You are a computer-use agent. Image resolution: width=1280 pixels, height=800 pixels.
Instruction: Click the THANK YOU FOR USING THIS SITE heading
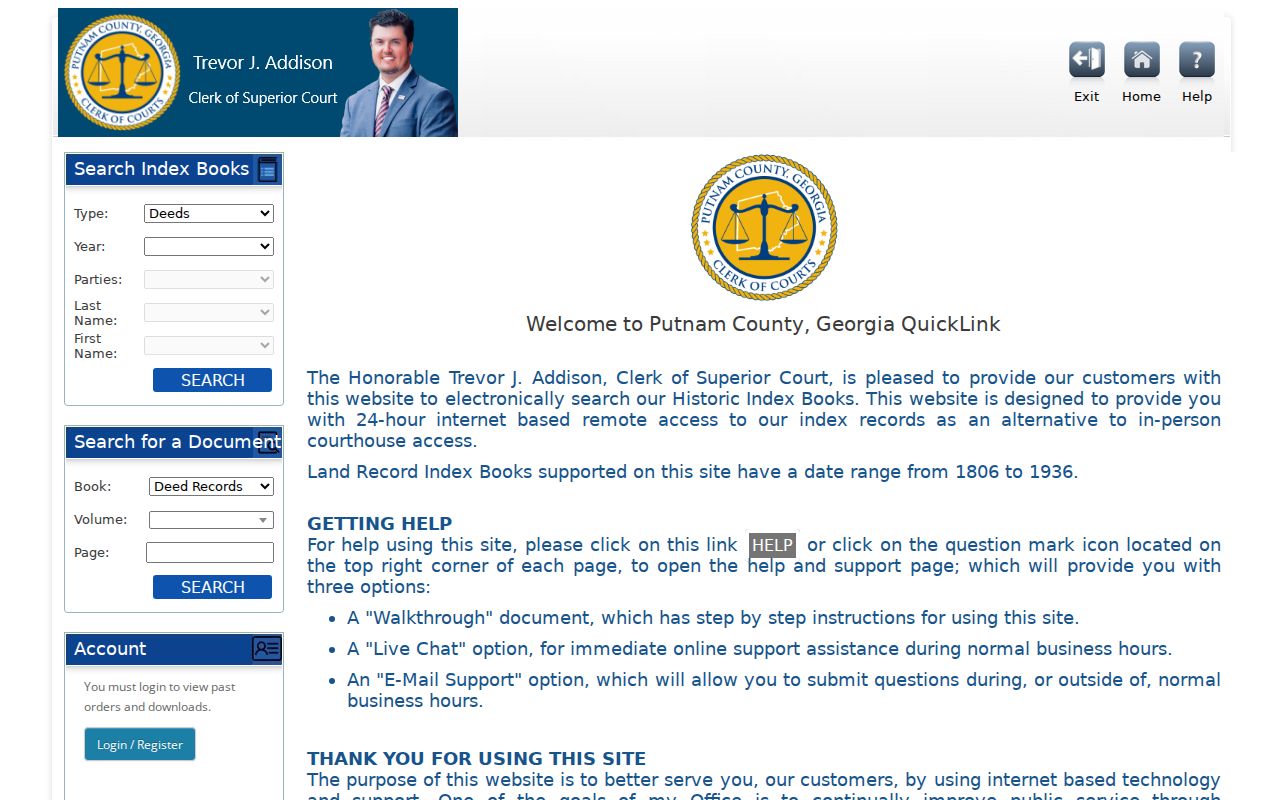coord(476,758)
